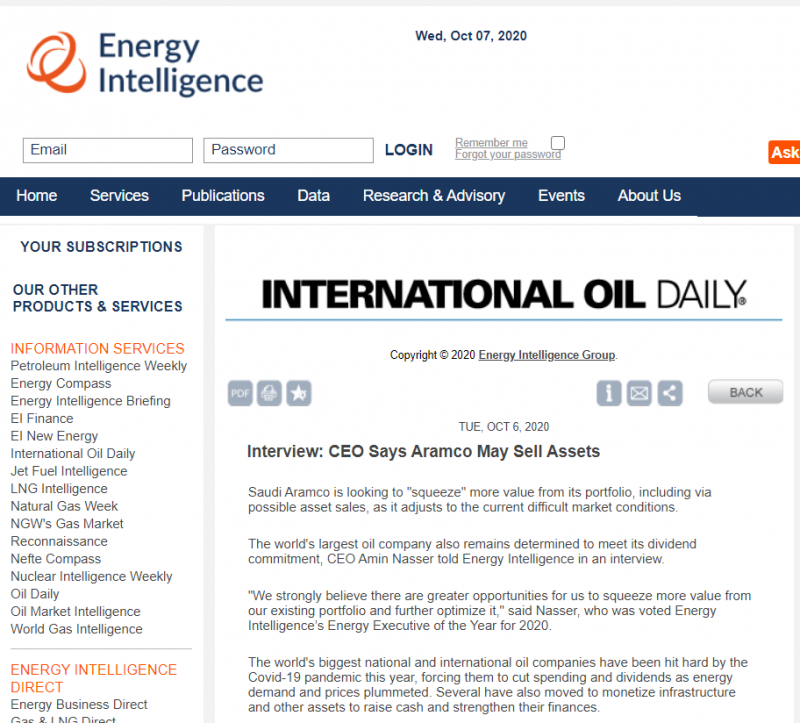800x723 pixels.
Task: Click the share article icon
Action: click(x=670, y=393)
